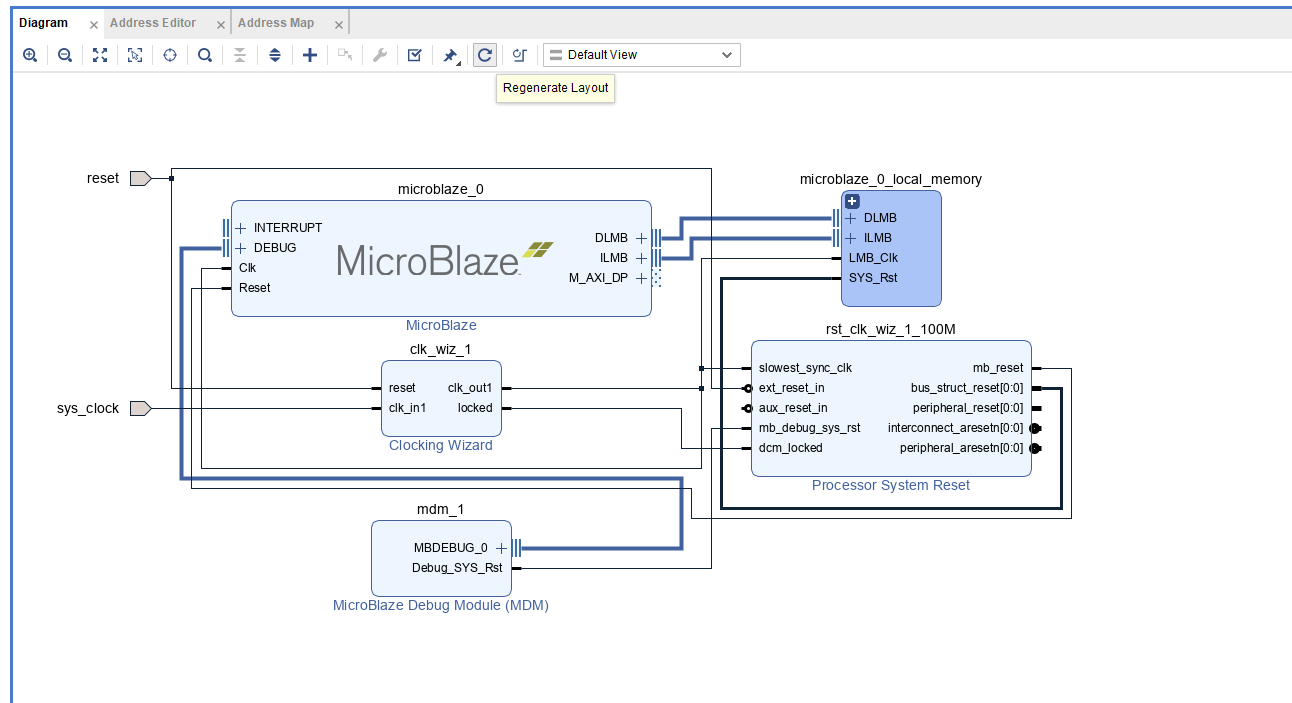Image resolution: width=1292 pixels, height=703 pixels.
Task: Expand the INTERRUPT port on microblaze_0
Action: pos(240,228)
